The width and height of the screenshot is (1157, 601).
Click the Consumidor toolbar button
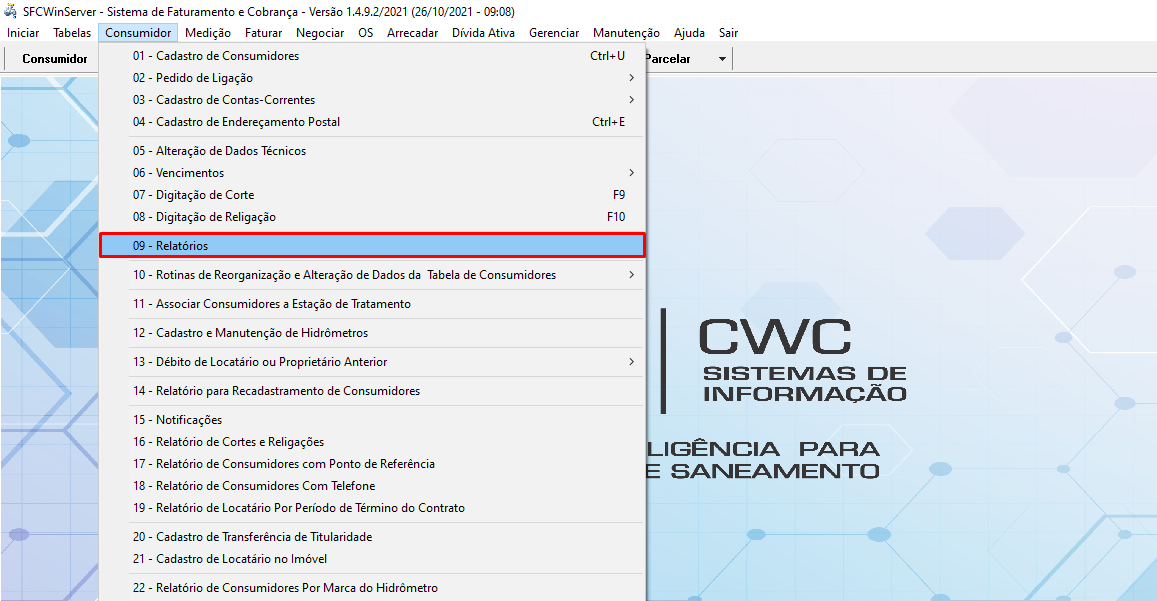49,57
